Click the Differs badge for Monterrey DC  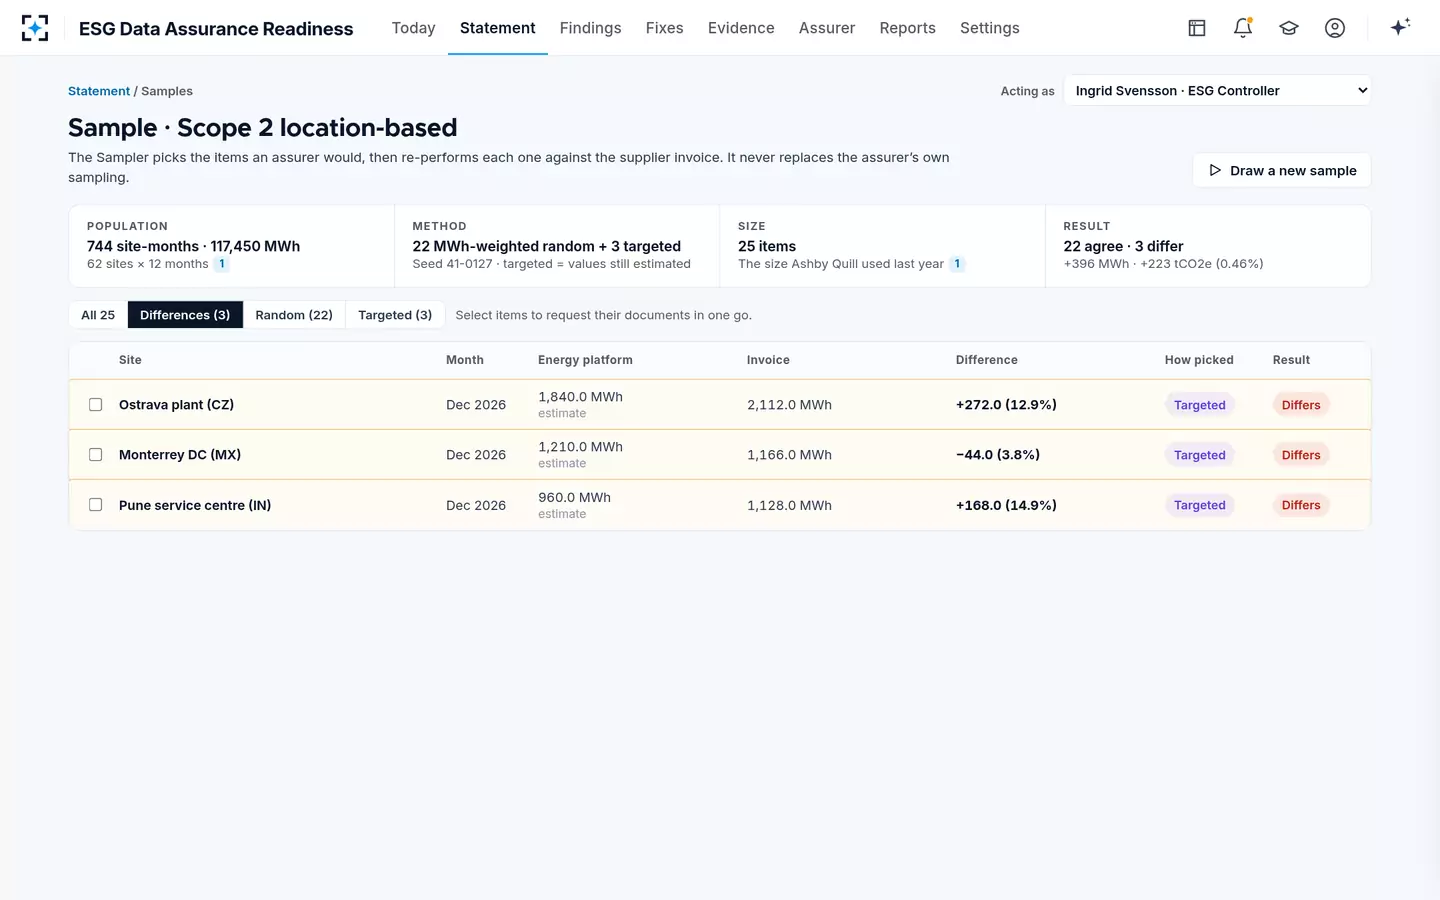pos(1301,455)
